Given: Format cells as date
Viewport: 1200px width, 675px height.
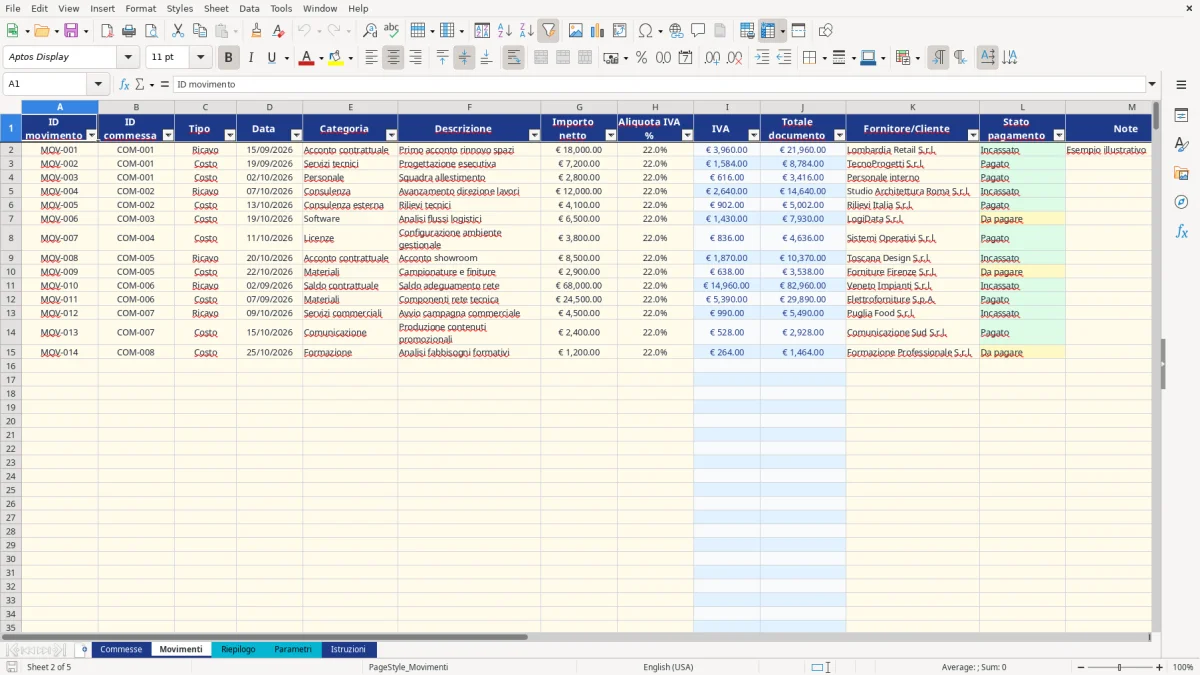Looking at the screenshot, I should pos(686,58).
